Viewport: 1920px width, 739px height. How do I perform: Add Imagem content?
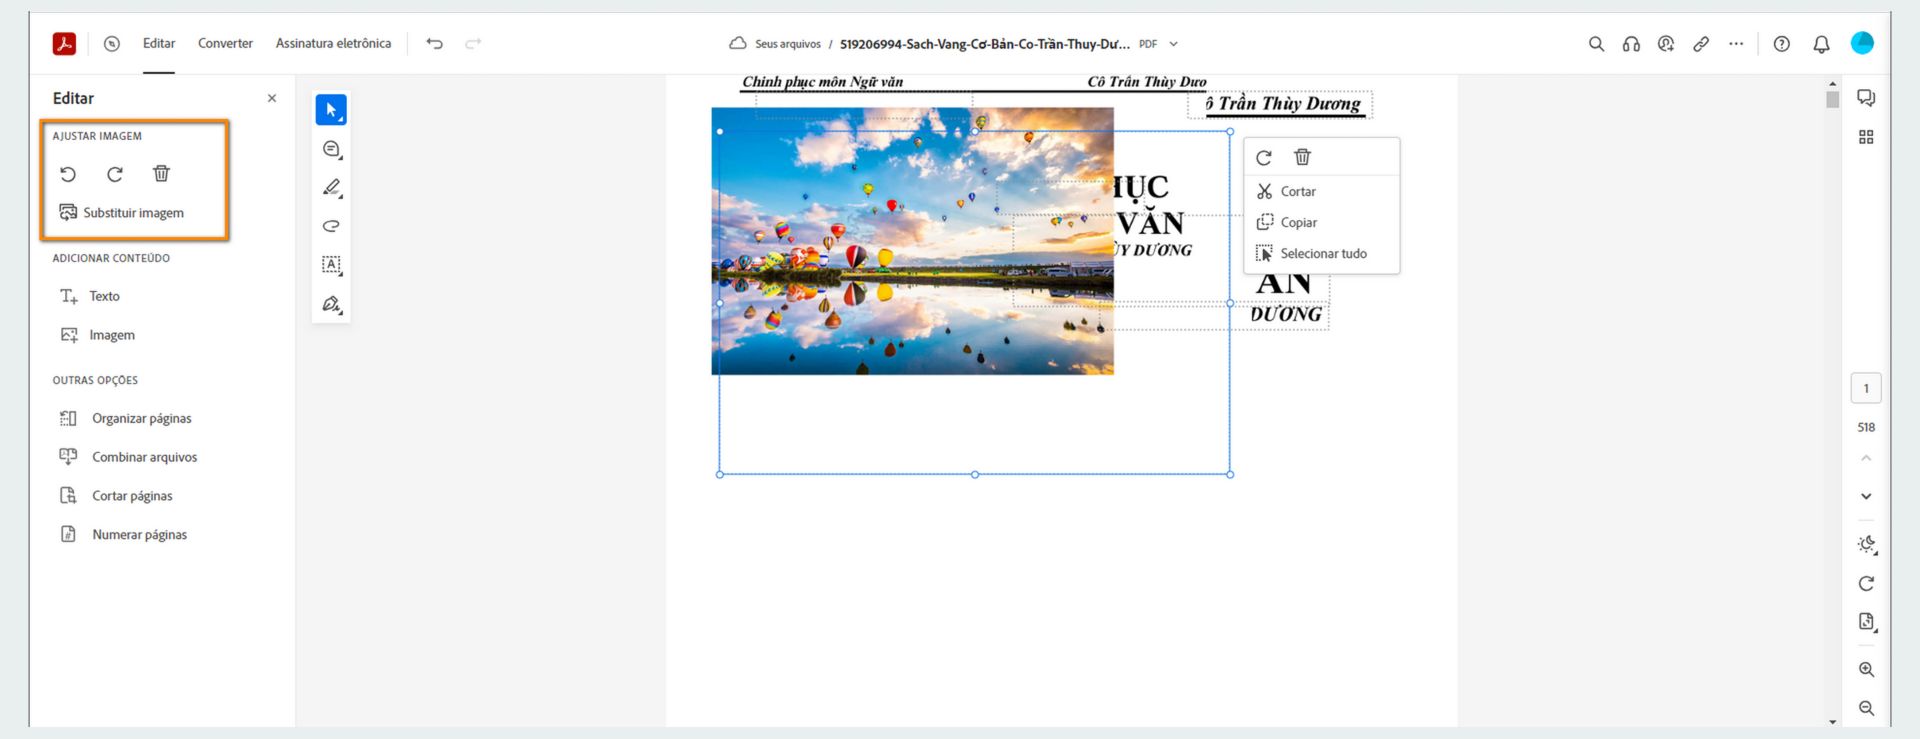98,335
